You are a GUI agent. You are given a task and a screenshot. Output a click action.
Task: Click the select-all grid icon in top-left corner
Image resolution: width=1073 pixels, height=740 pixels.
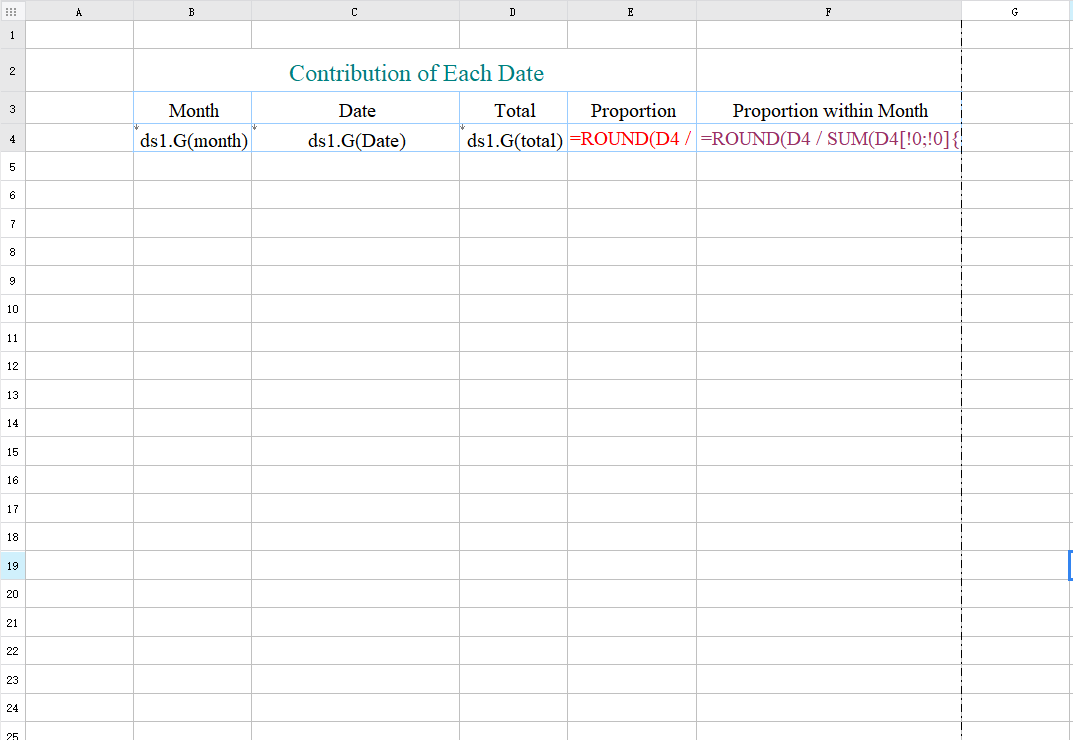(12, 11)
